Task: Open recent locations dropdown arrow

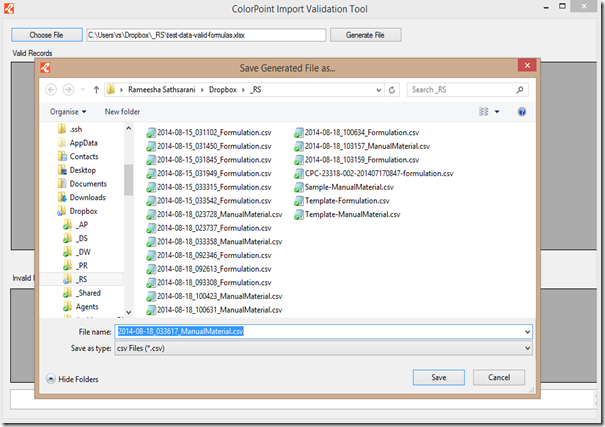Action: (x=83, y=90)
